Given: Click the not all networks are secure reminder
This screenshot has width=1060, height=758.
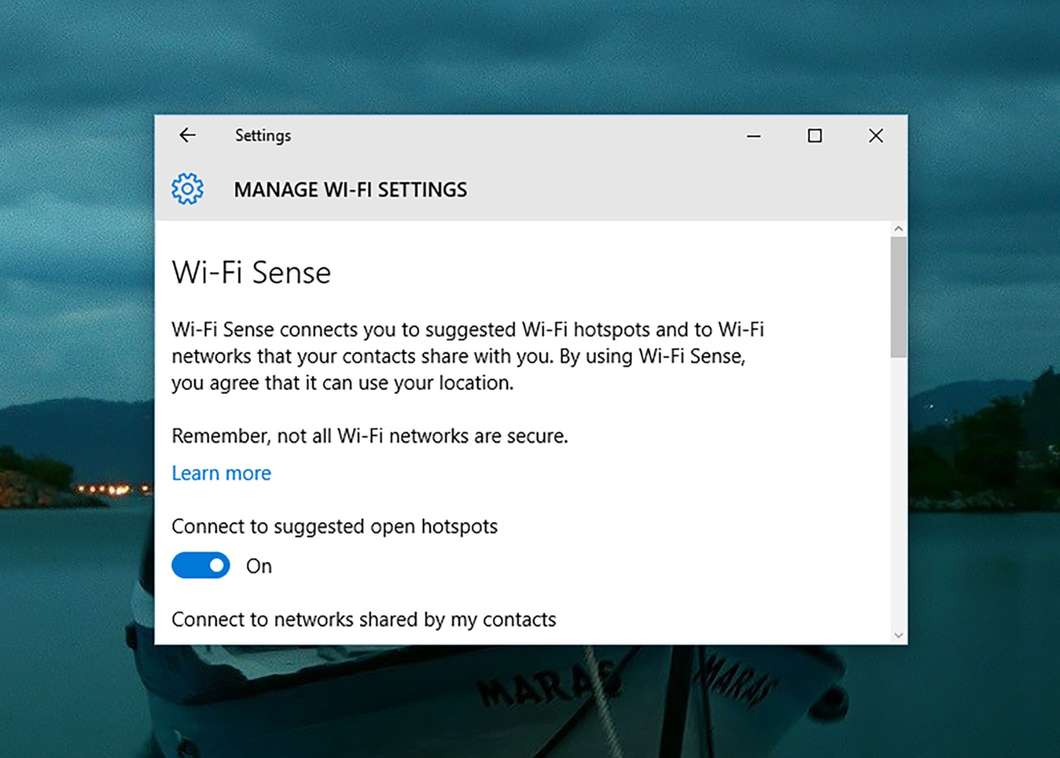Looking at the screenshot, I should click(370, 436).
